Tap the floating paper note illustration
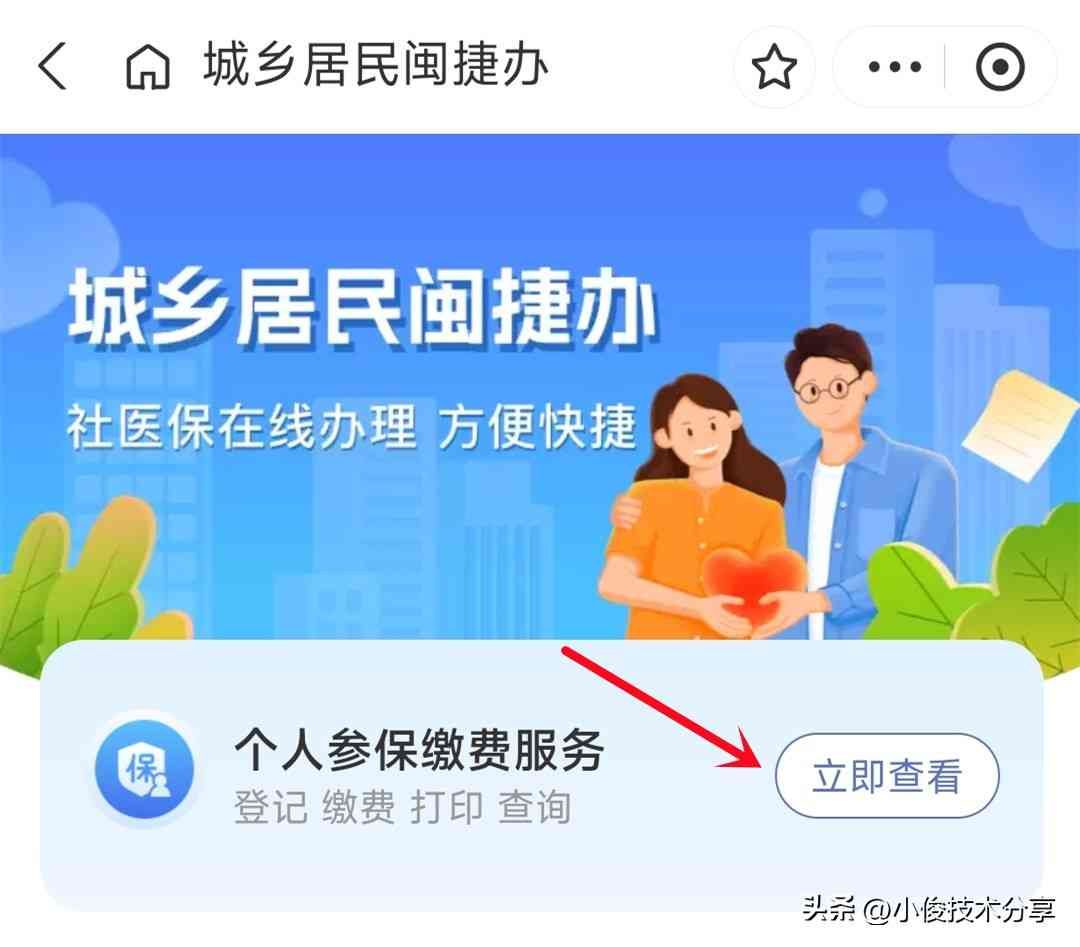1080x947 pixels. coord(1021,422)
